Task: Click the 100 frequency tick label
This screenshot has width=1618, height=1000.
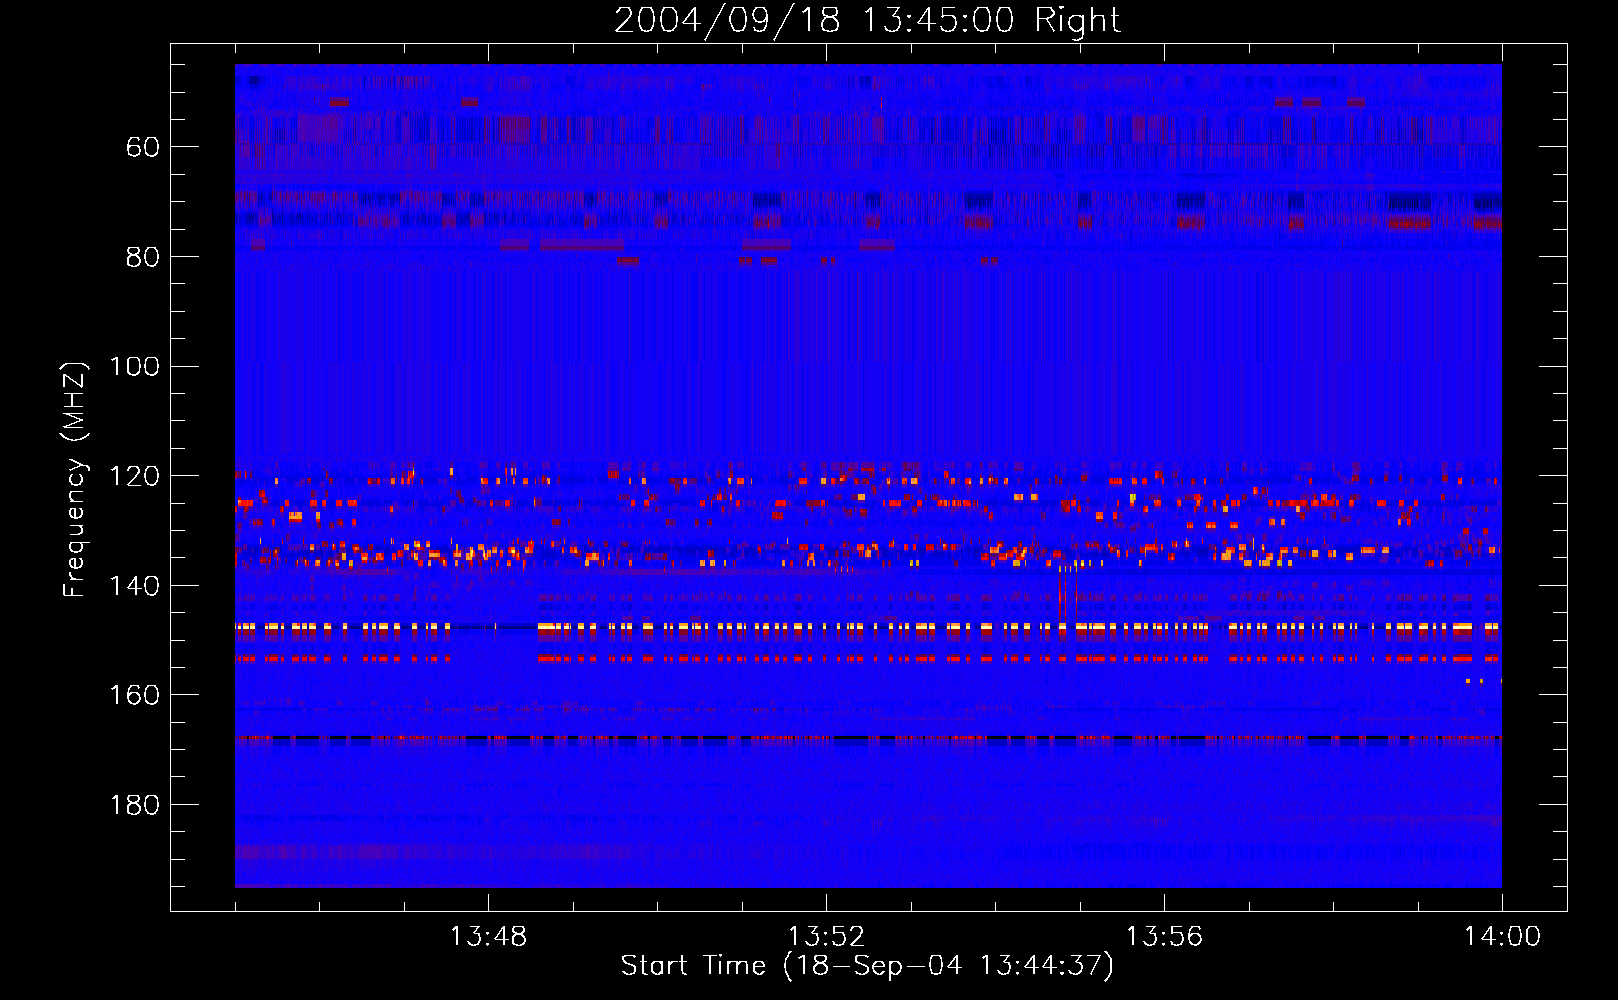Action: click(x=134, y=367)
